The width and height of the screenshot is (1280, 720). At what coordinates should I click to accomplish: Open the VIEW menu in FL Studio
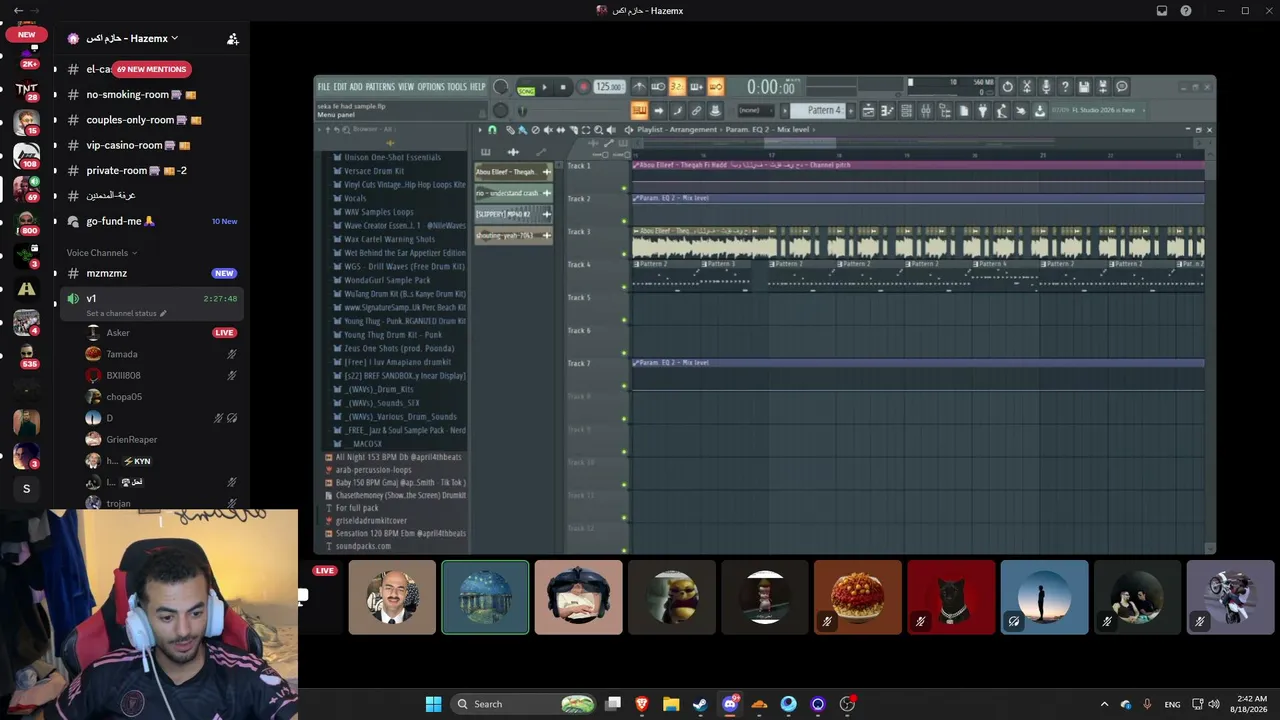406,87
